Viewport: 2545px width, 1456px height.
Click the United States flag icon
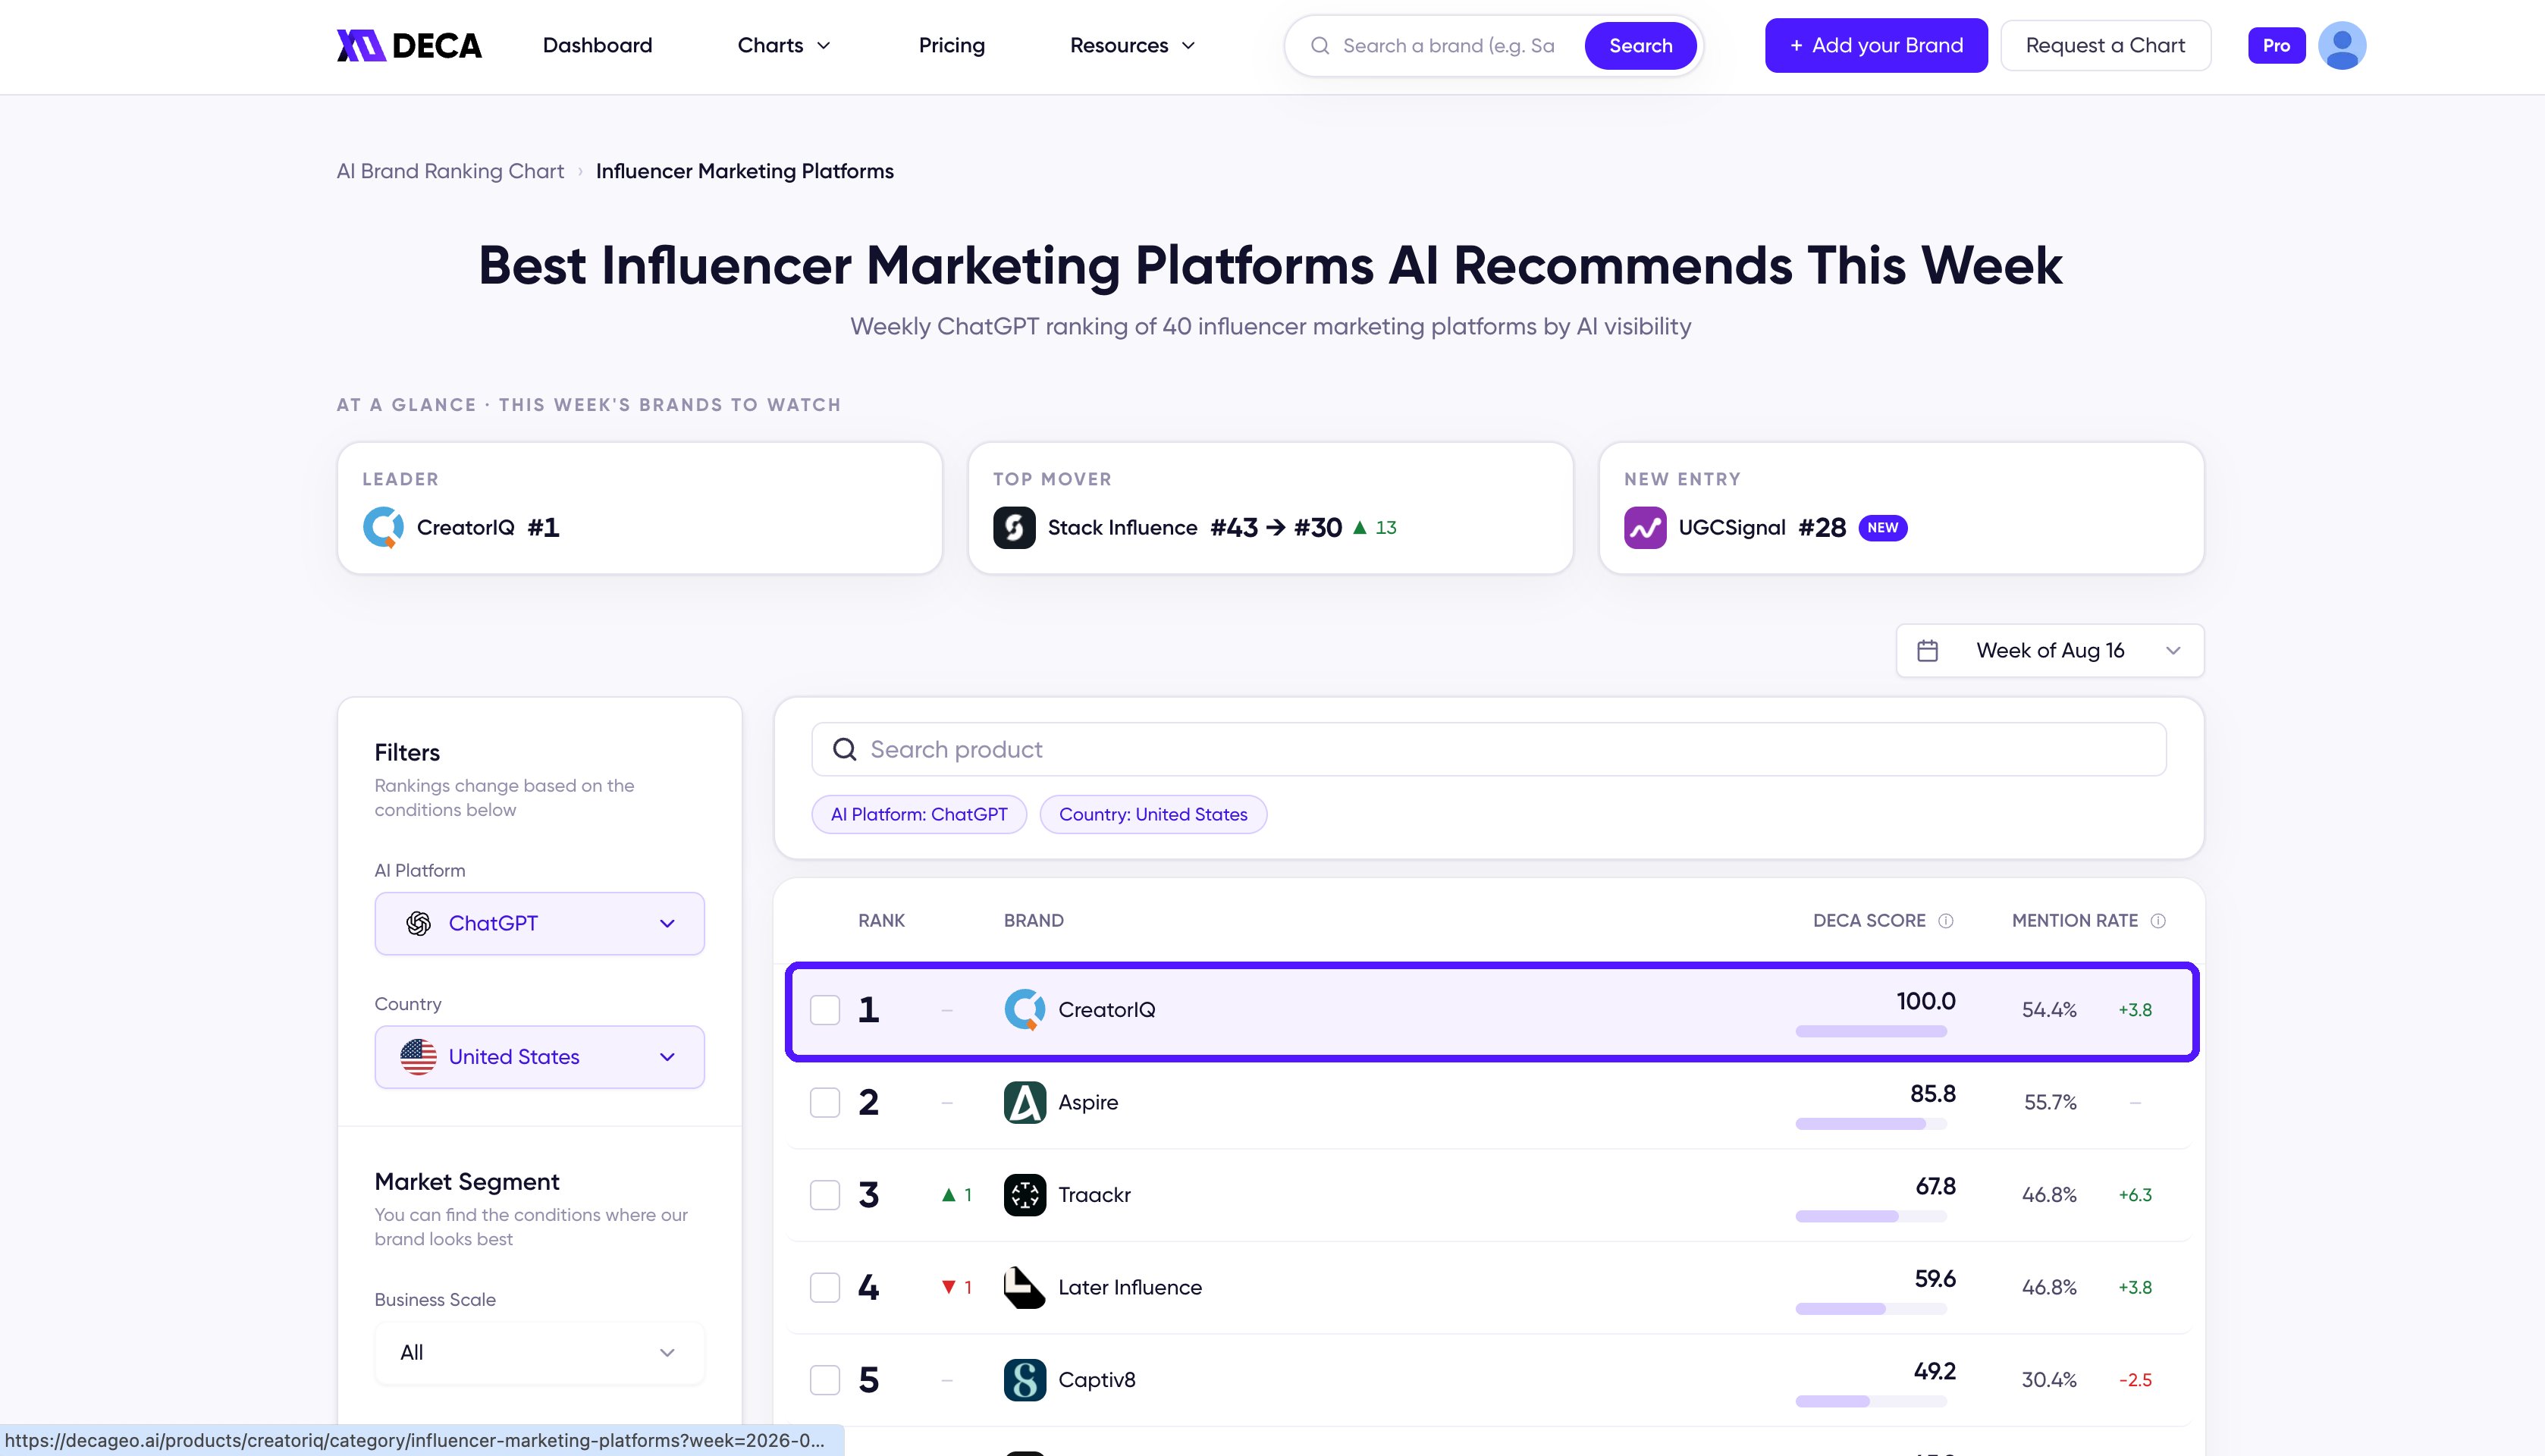(x=419, y=1057)
